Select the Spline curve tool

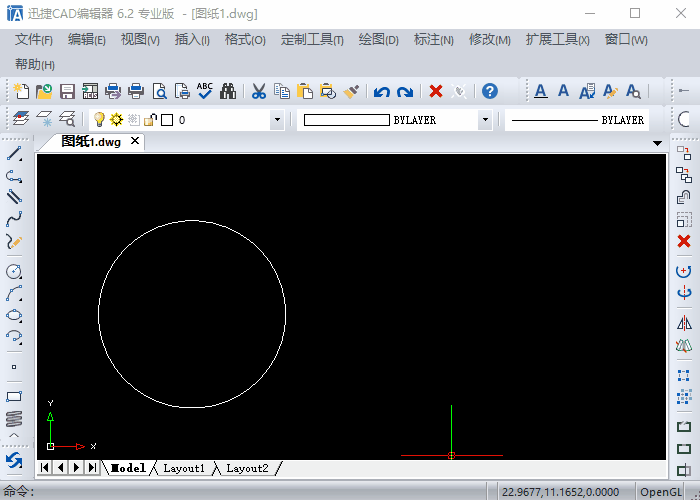click(x=14, y=219)
